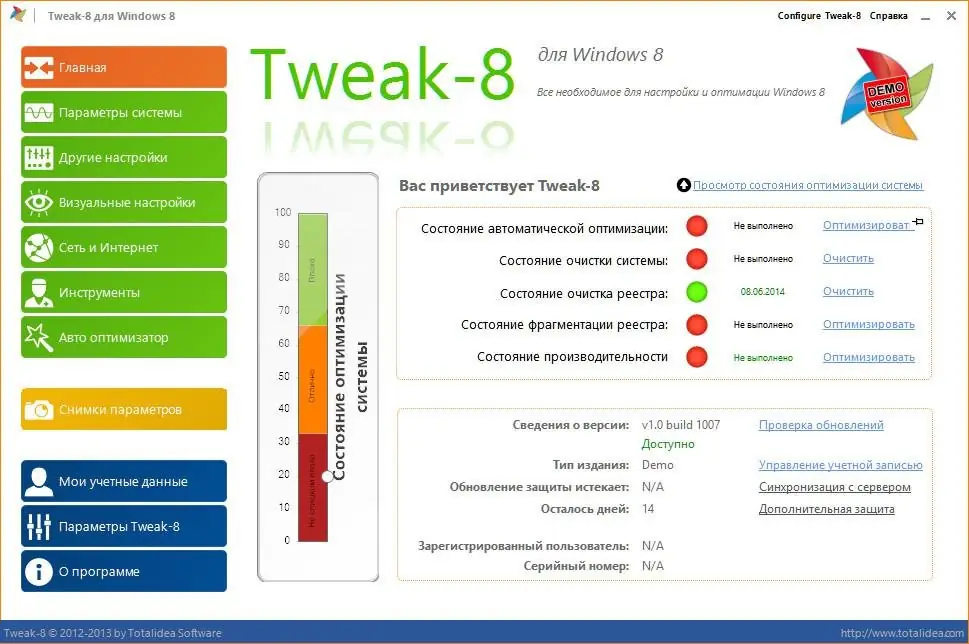Open Визуальные настройки section
Screen dimensions: 969x644
[x=124, y=202]
